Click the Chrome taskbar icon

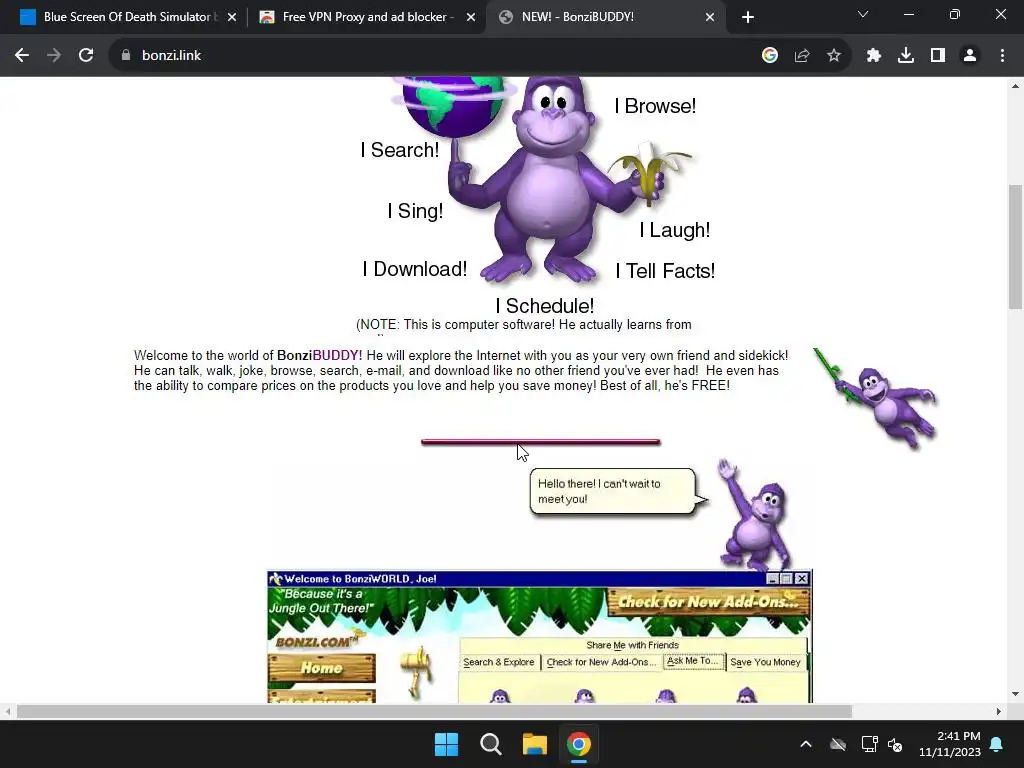[579, 744]
